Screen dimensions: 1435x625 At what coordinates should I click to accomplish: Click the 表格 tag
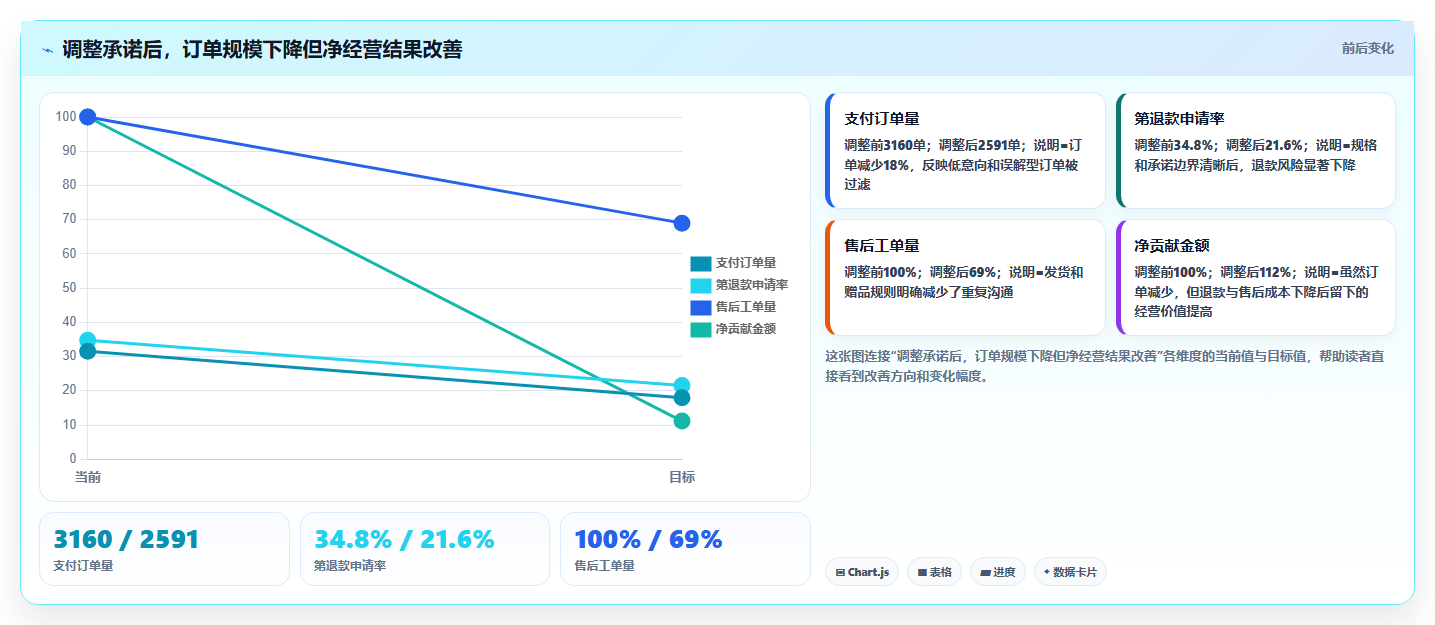pyautogui.click(x=934, y=572)
